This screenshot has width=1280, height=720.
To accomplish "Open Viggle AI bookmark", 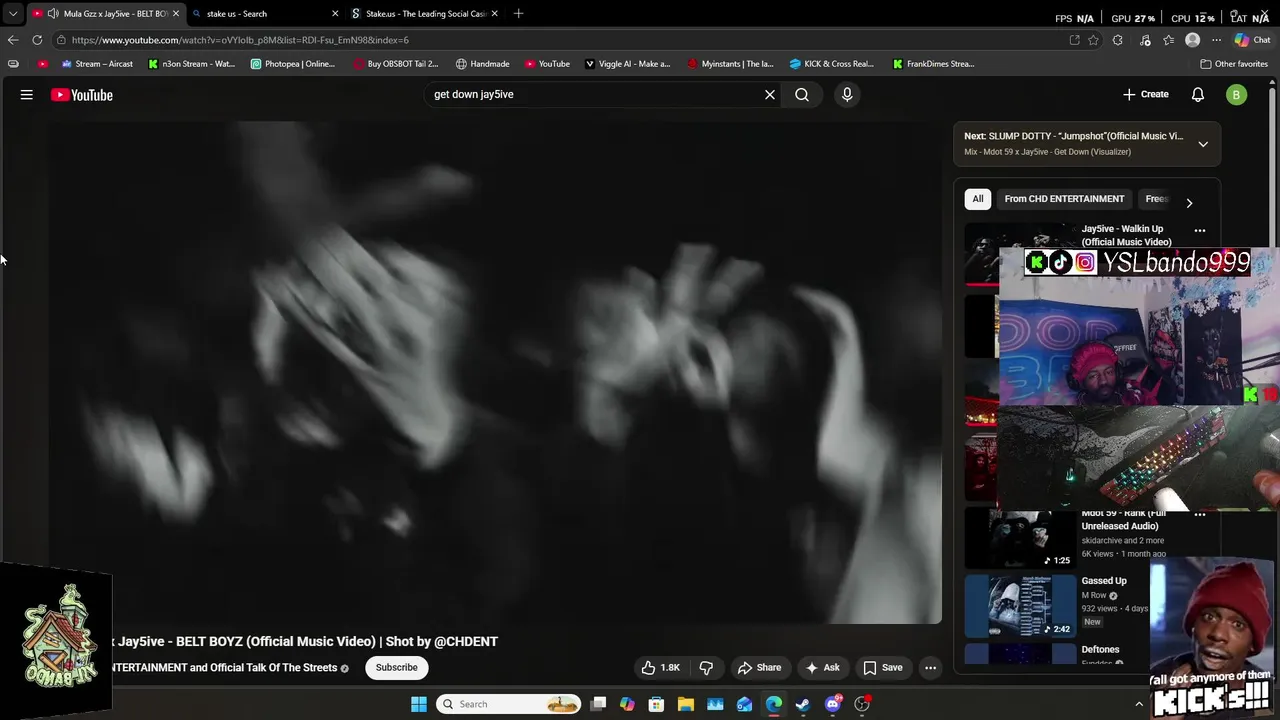I will (x=628, y=64).
